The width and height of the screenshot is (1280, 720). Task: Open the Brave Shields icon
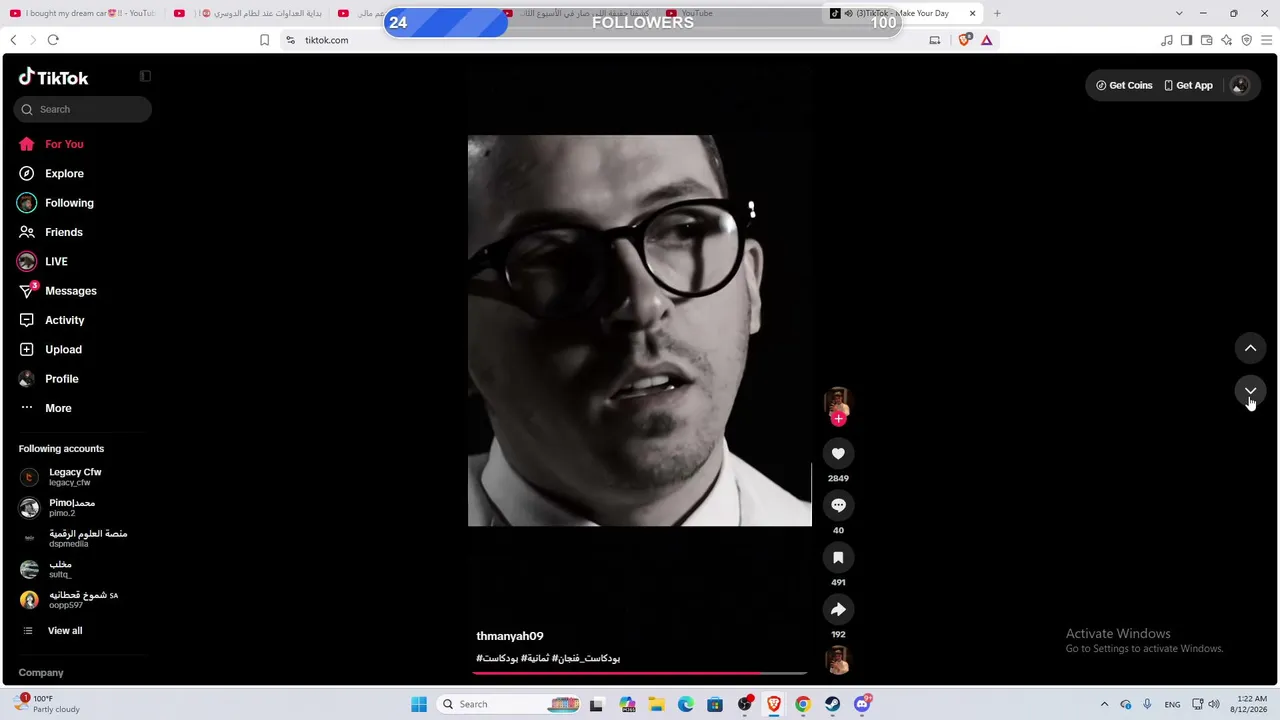(965, 40)
